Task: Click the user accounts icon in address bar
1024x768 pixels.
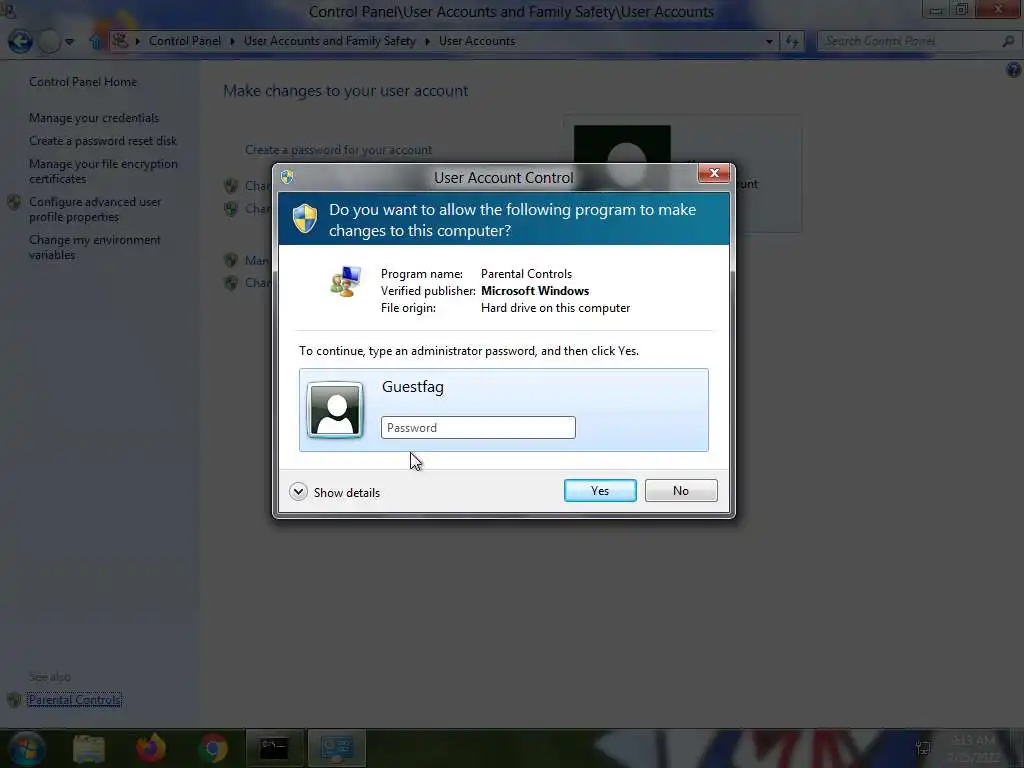Action: pyautogui.click(x=120, y=40)
